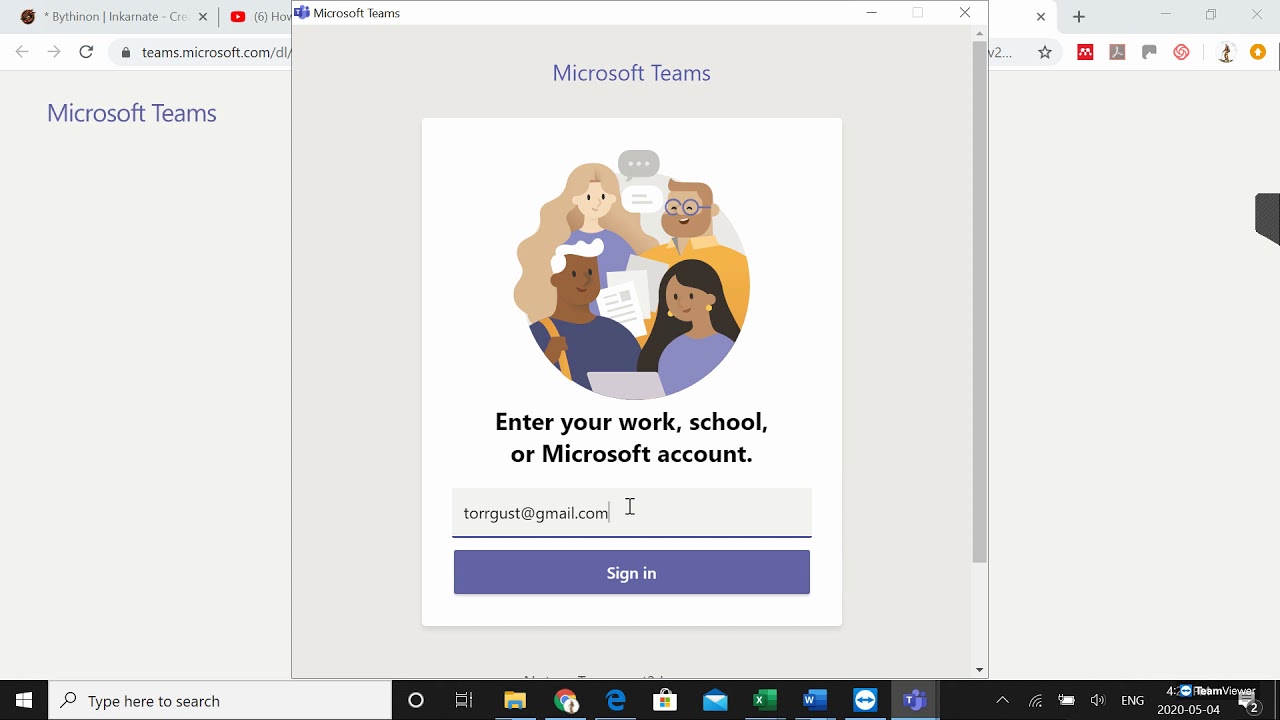Bookmark this page with star icon
Viewport: 1280px width, 720px height.
1045,52
